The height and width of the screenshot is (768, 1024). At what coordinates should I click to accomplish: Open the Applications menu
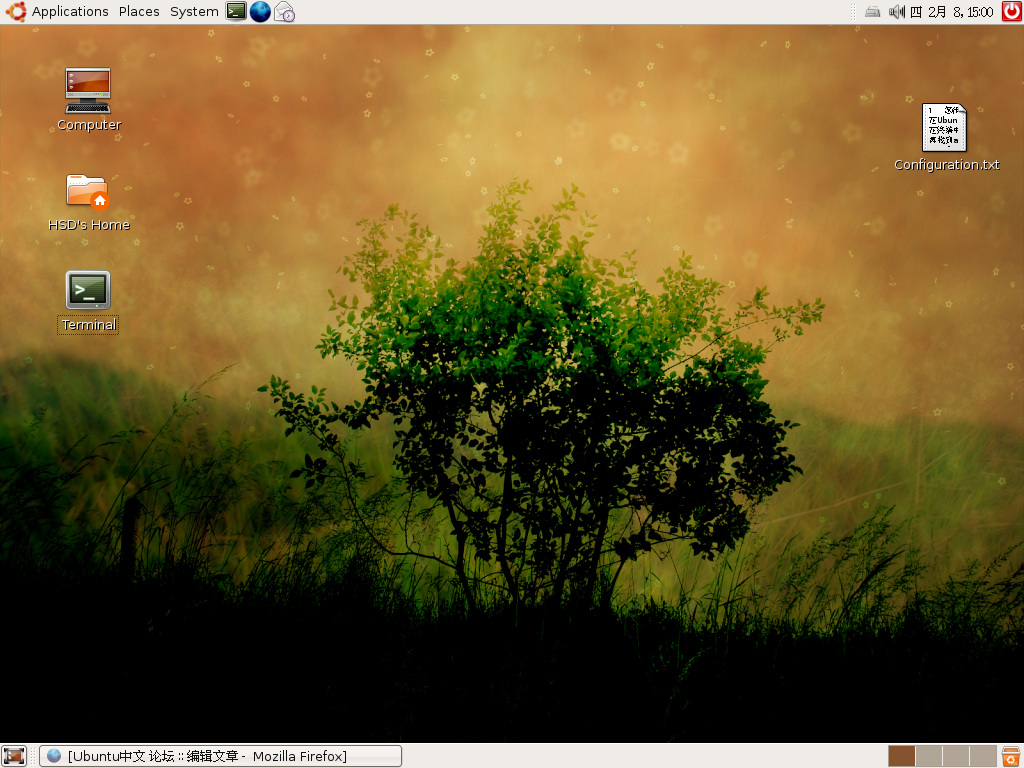[x=70, y=12]
